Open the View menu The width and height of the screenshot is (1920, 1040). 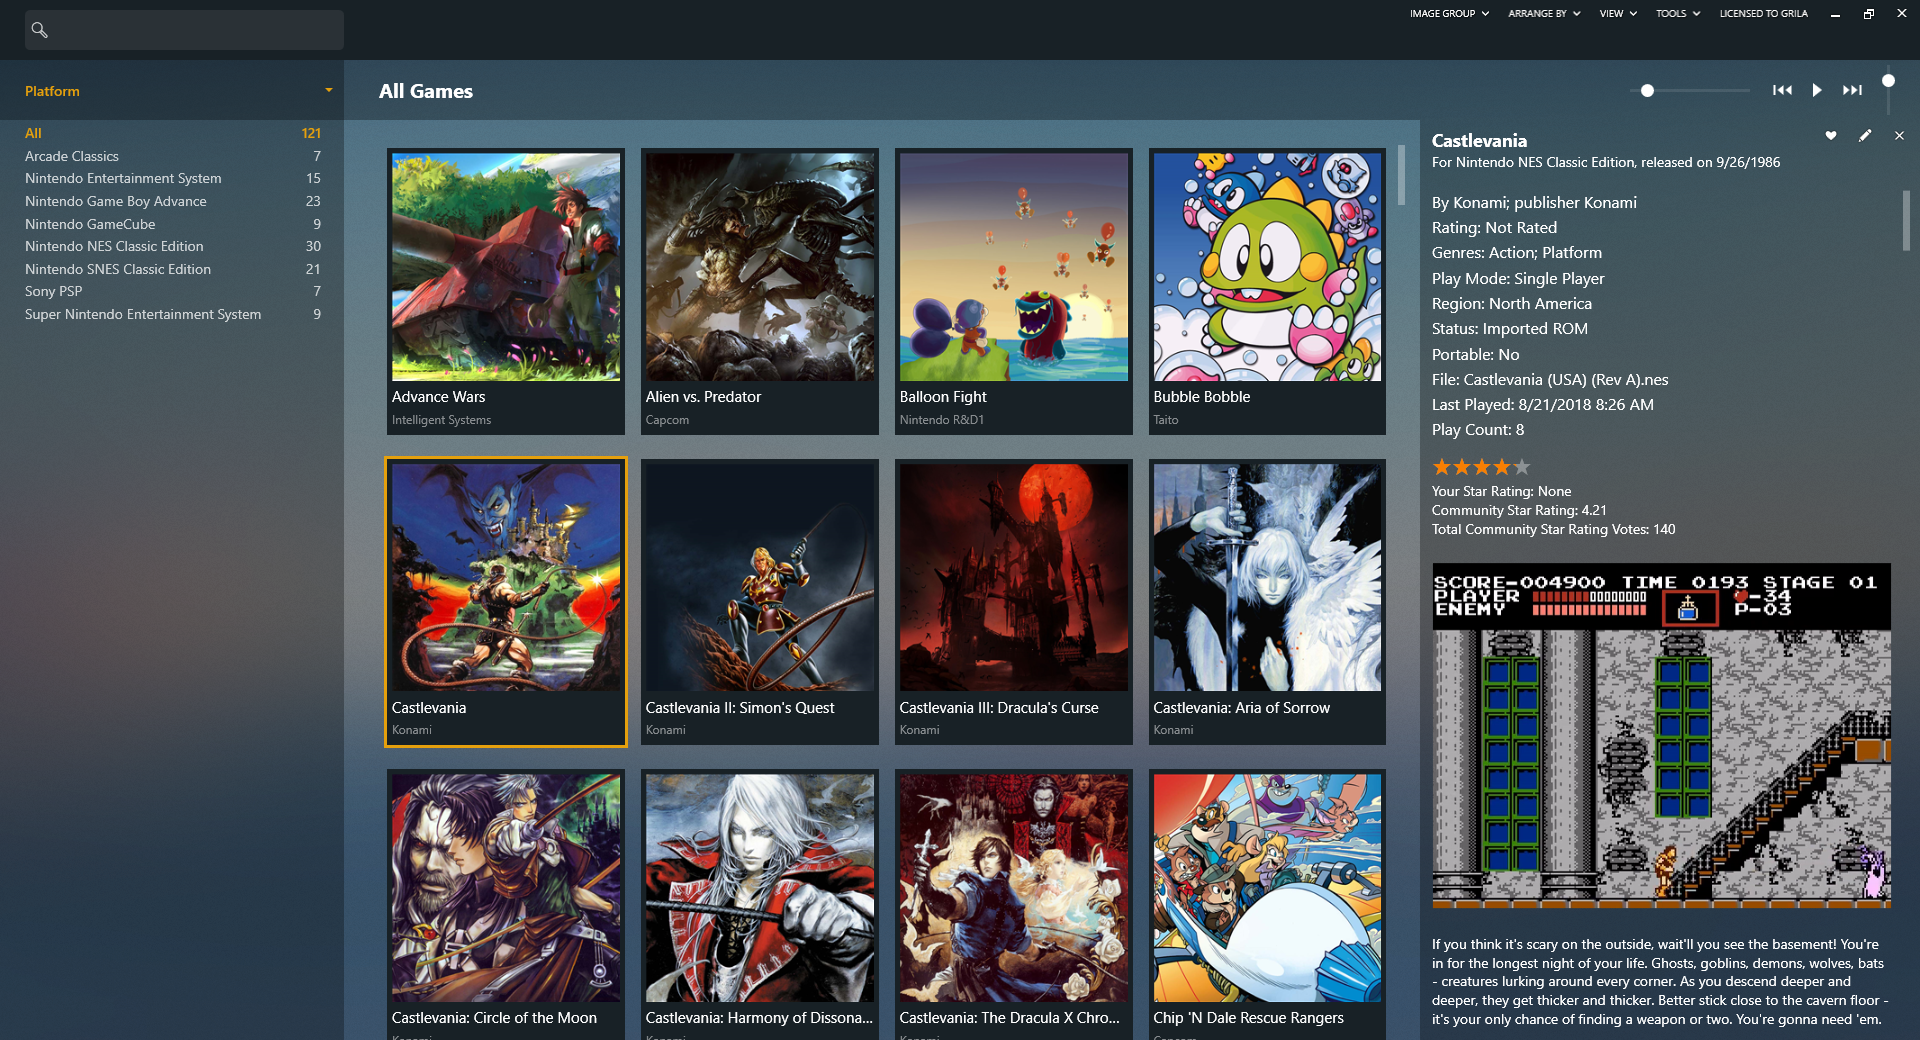tap(1618, 14)
